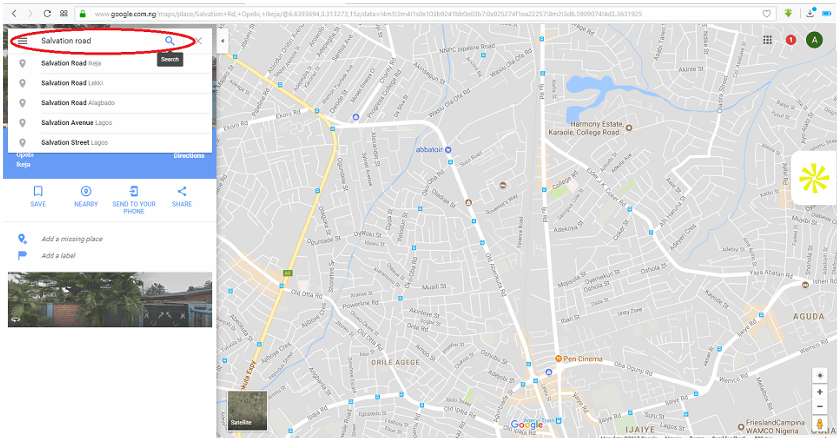Pick the Salvation Street Lagos suggestion
Image resolution: width=837 pixels, height=438 pixels.
(x=74, y=142)
